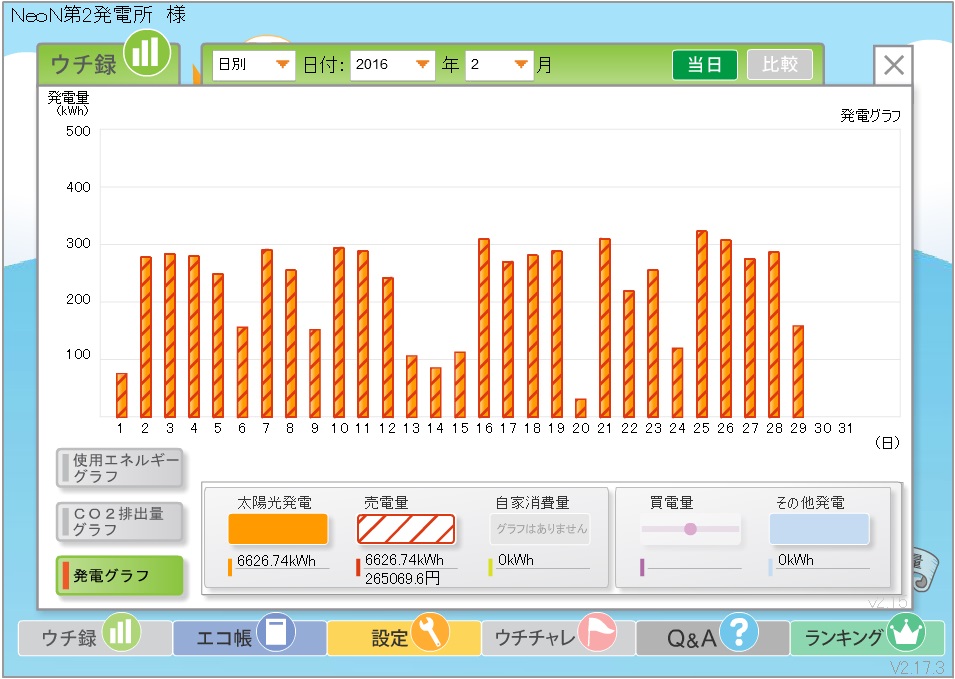Click the 買電量 line legend marker
This screenshot has height=679, width=955.
point(690,529)
